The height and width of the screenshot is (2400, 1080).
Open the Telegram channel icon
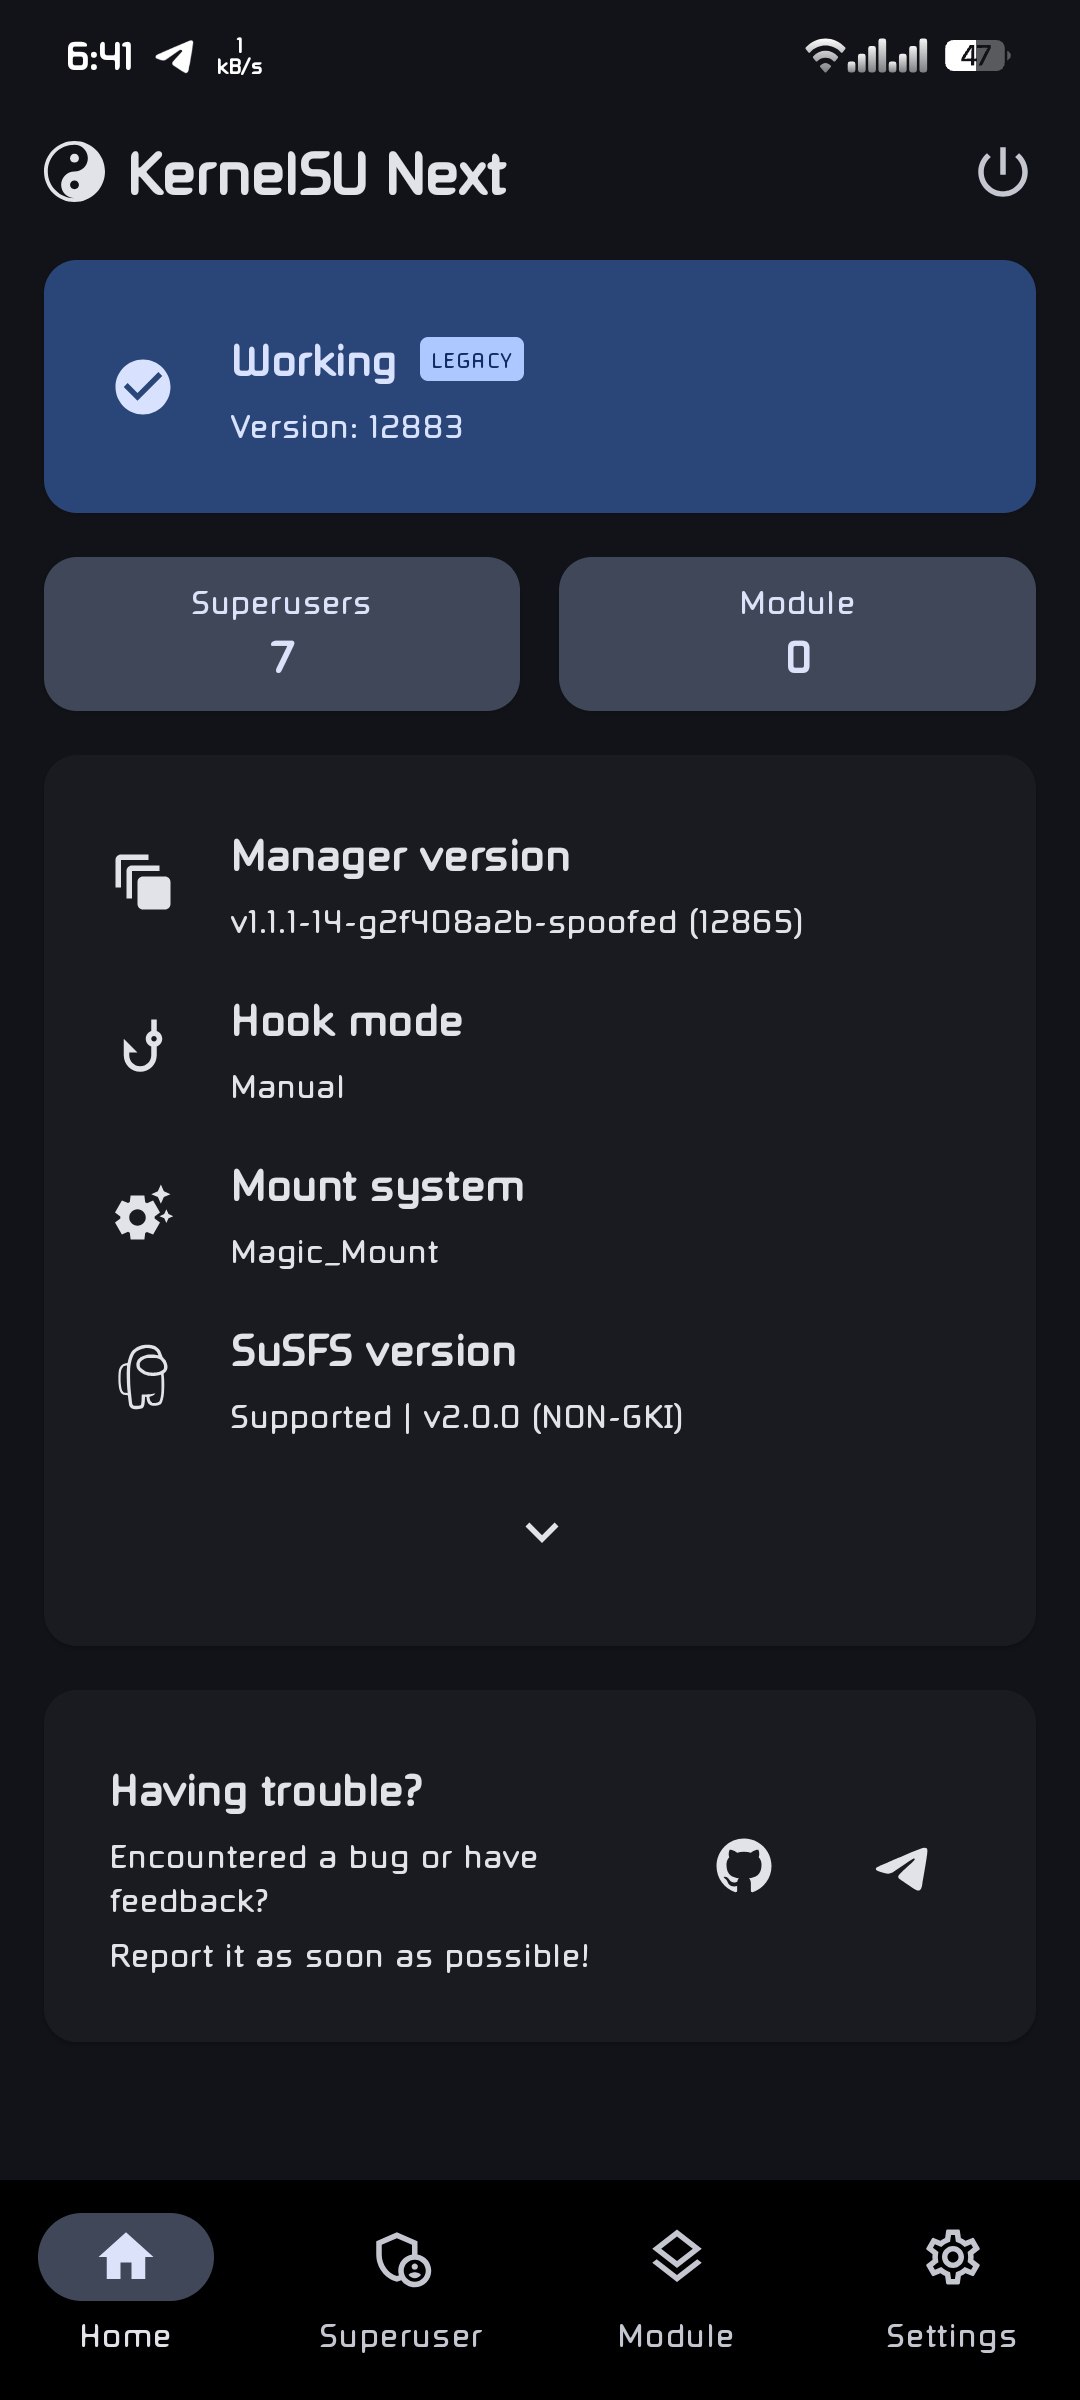click(902, 1868)
